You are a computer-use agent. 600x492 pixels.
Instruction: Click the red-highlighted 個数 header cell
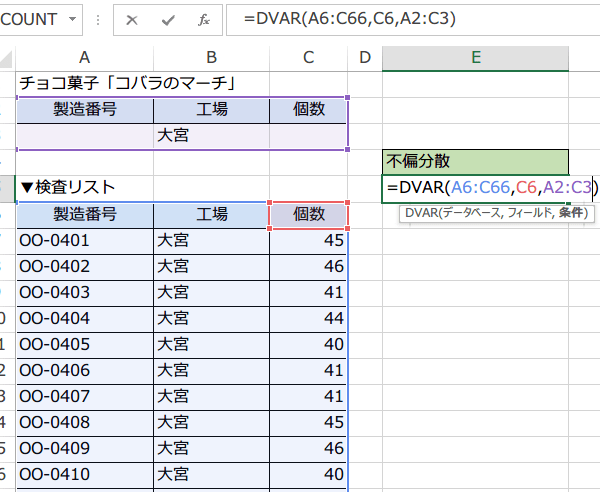(308, 213)
